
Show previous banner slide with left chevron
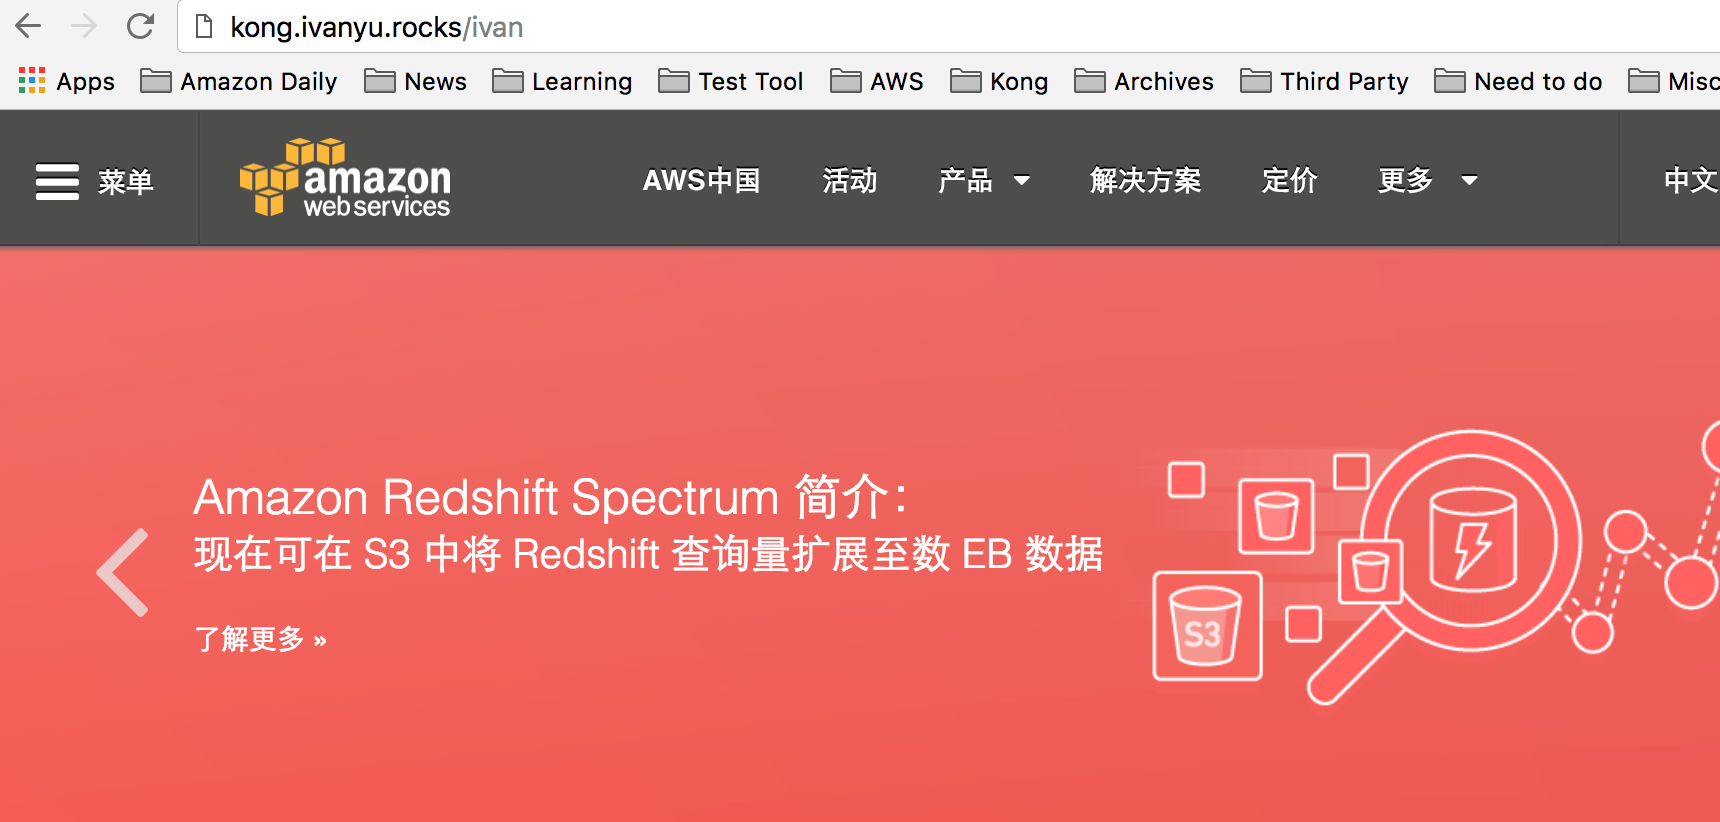pyautogui.click(x=123, y=572)
